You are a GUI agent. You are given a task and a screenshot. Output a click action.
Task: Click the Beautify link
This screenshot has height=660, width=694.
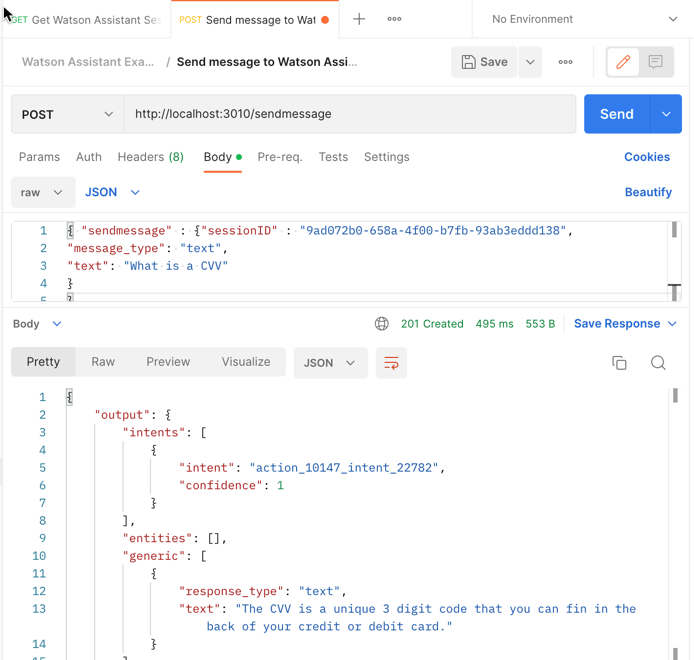(x=648, y=192)
